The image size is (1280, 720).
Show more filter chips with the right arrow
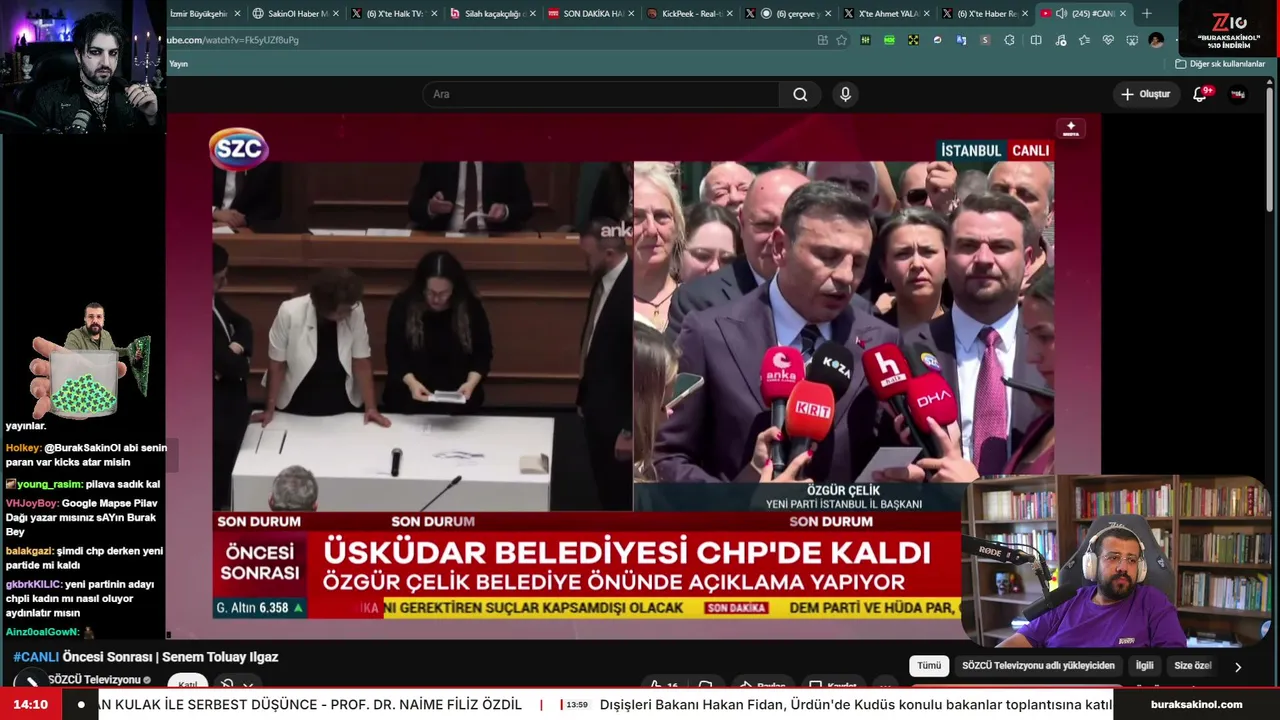pyautogui.click(x=1238, y=666)
